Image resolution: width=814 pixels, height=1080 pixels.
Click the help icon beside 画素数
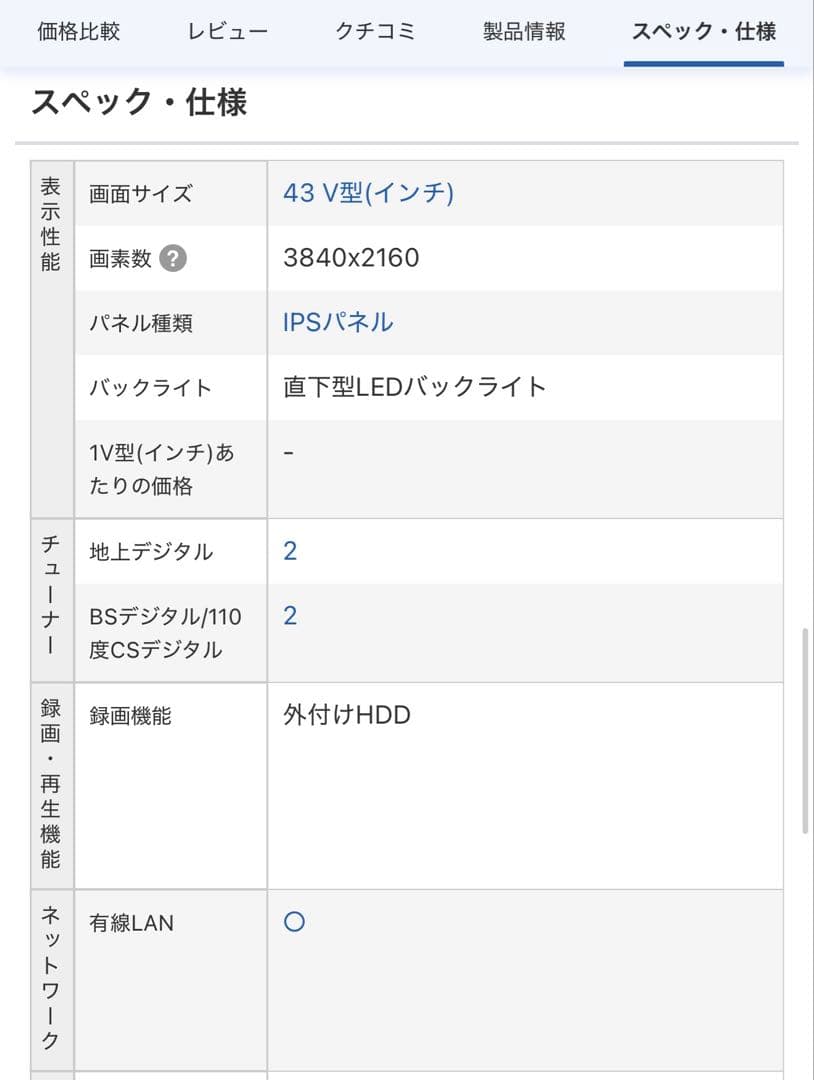point(173,259)
